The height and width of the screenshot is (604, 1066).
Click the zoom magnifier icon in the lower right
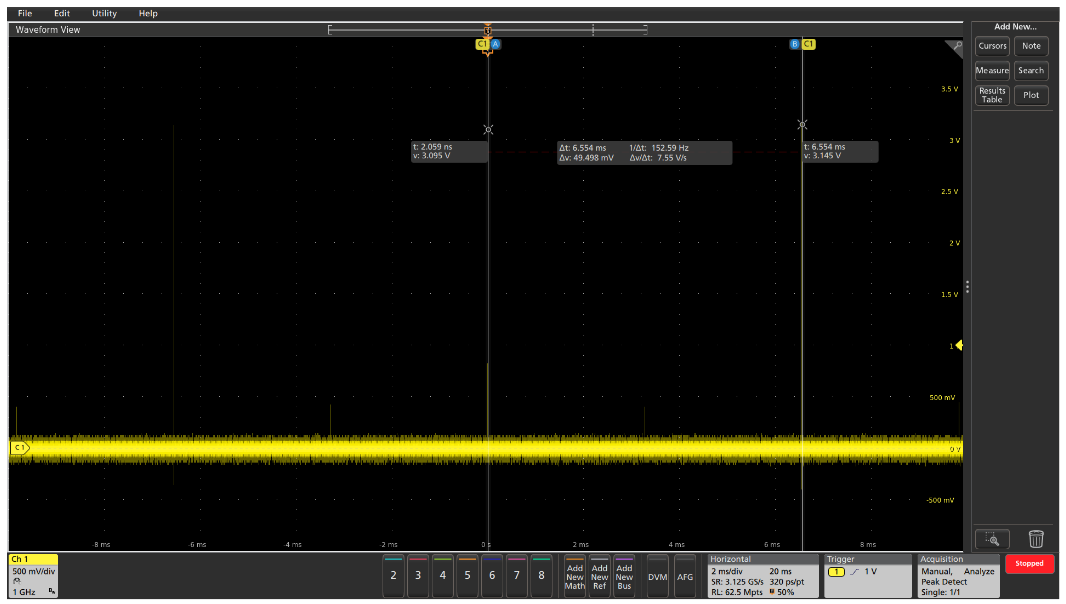(x=992, y=539)
